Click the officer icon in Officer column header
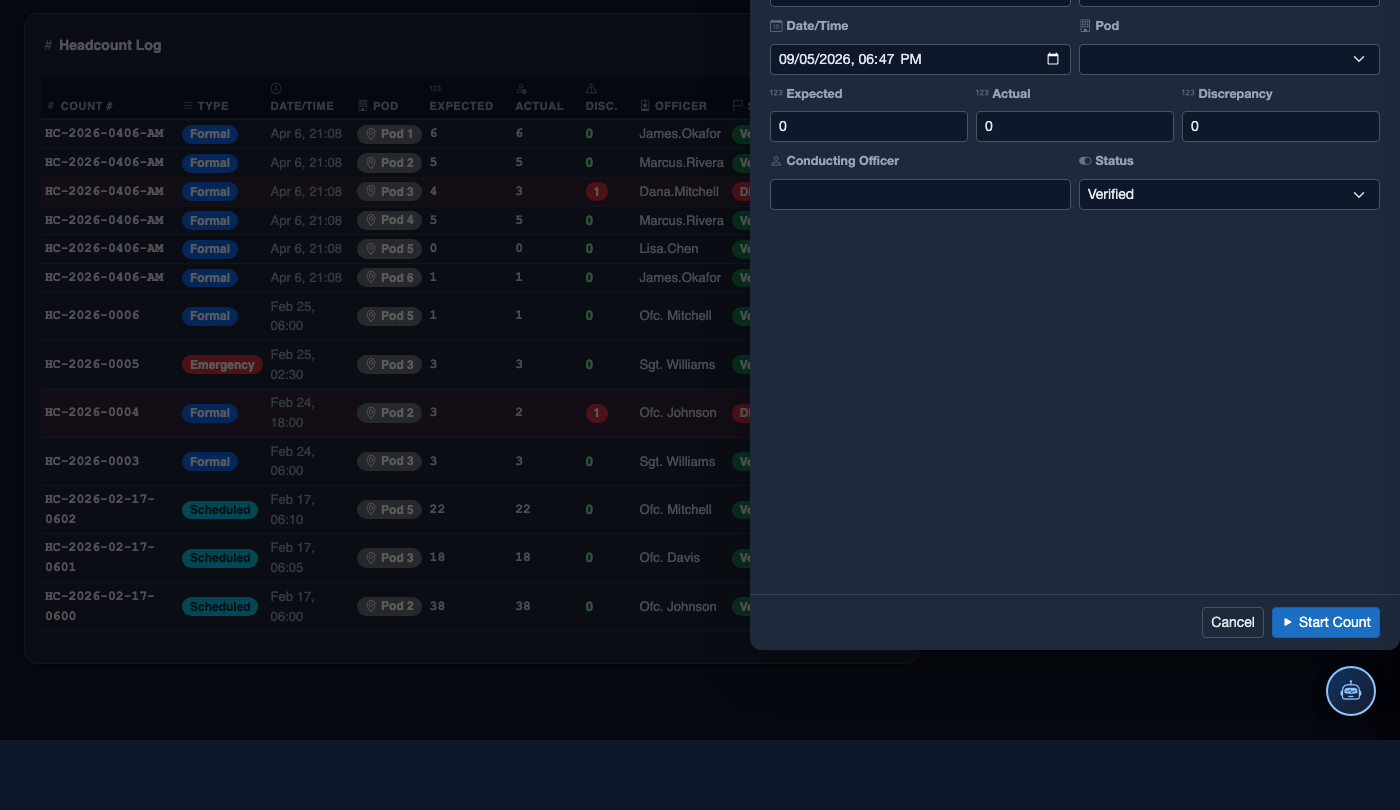This screenshot has height=810, width=1400. click(645, 106)
